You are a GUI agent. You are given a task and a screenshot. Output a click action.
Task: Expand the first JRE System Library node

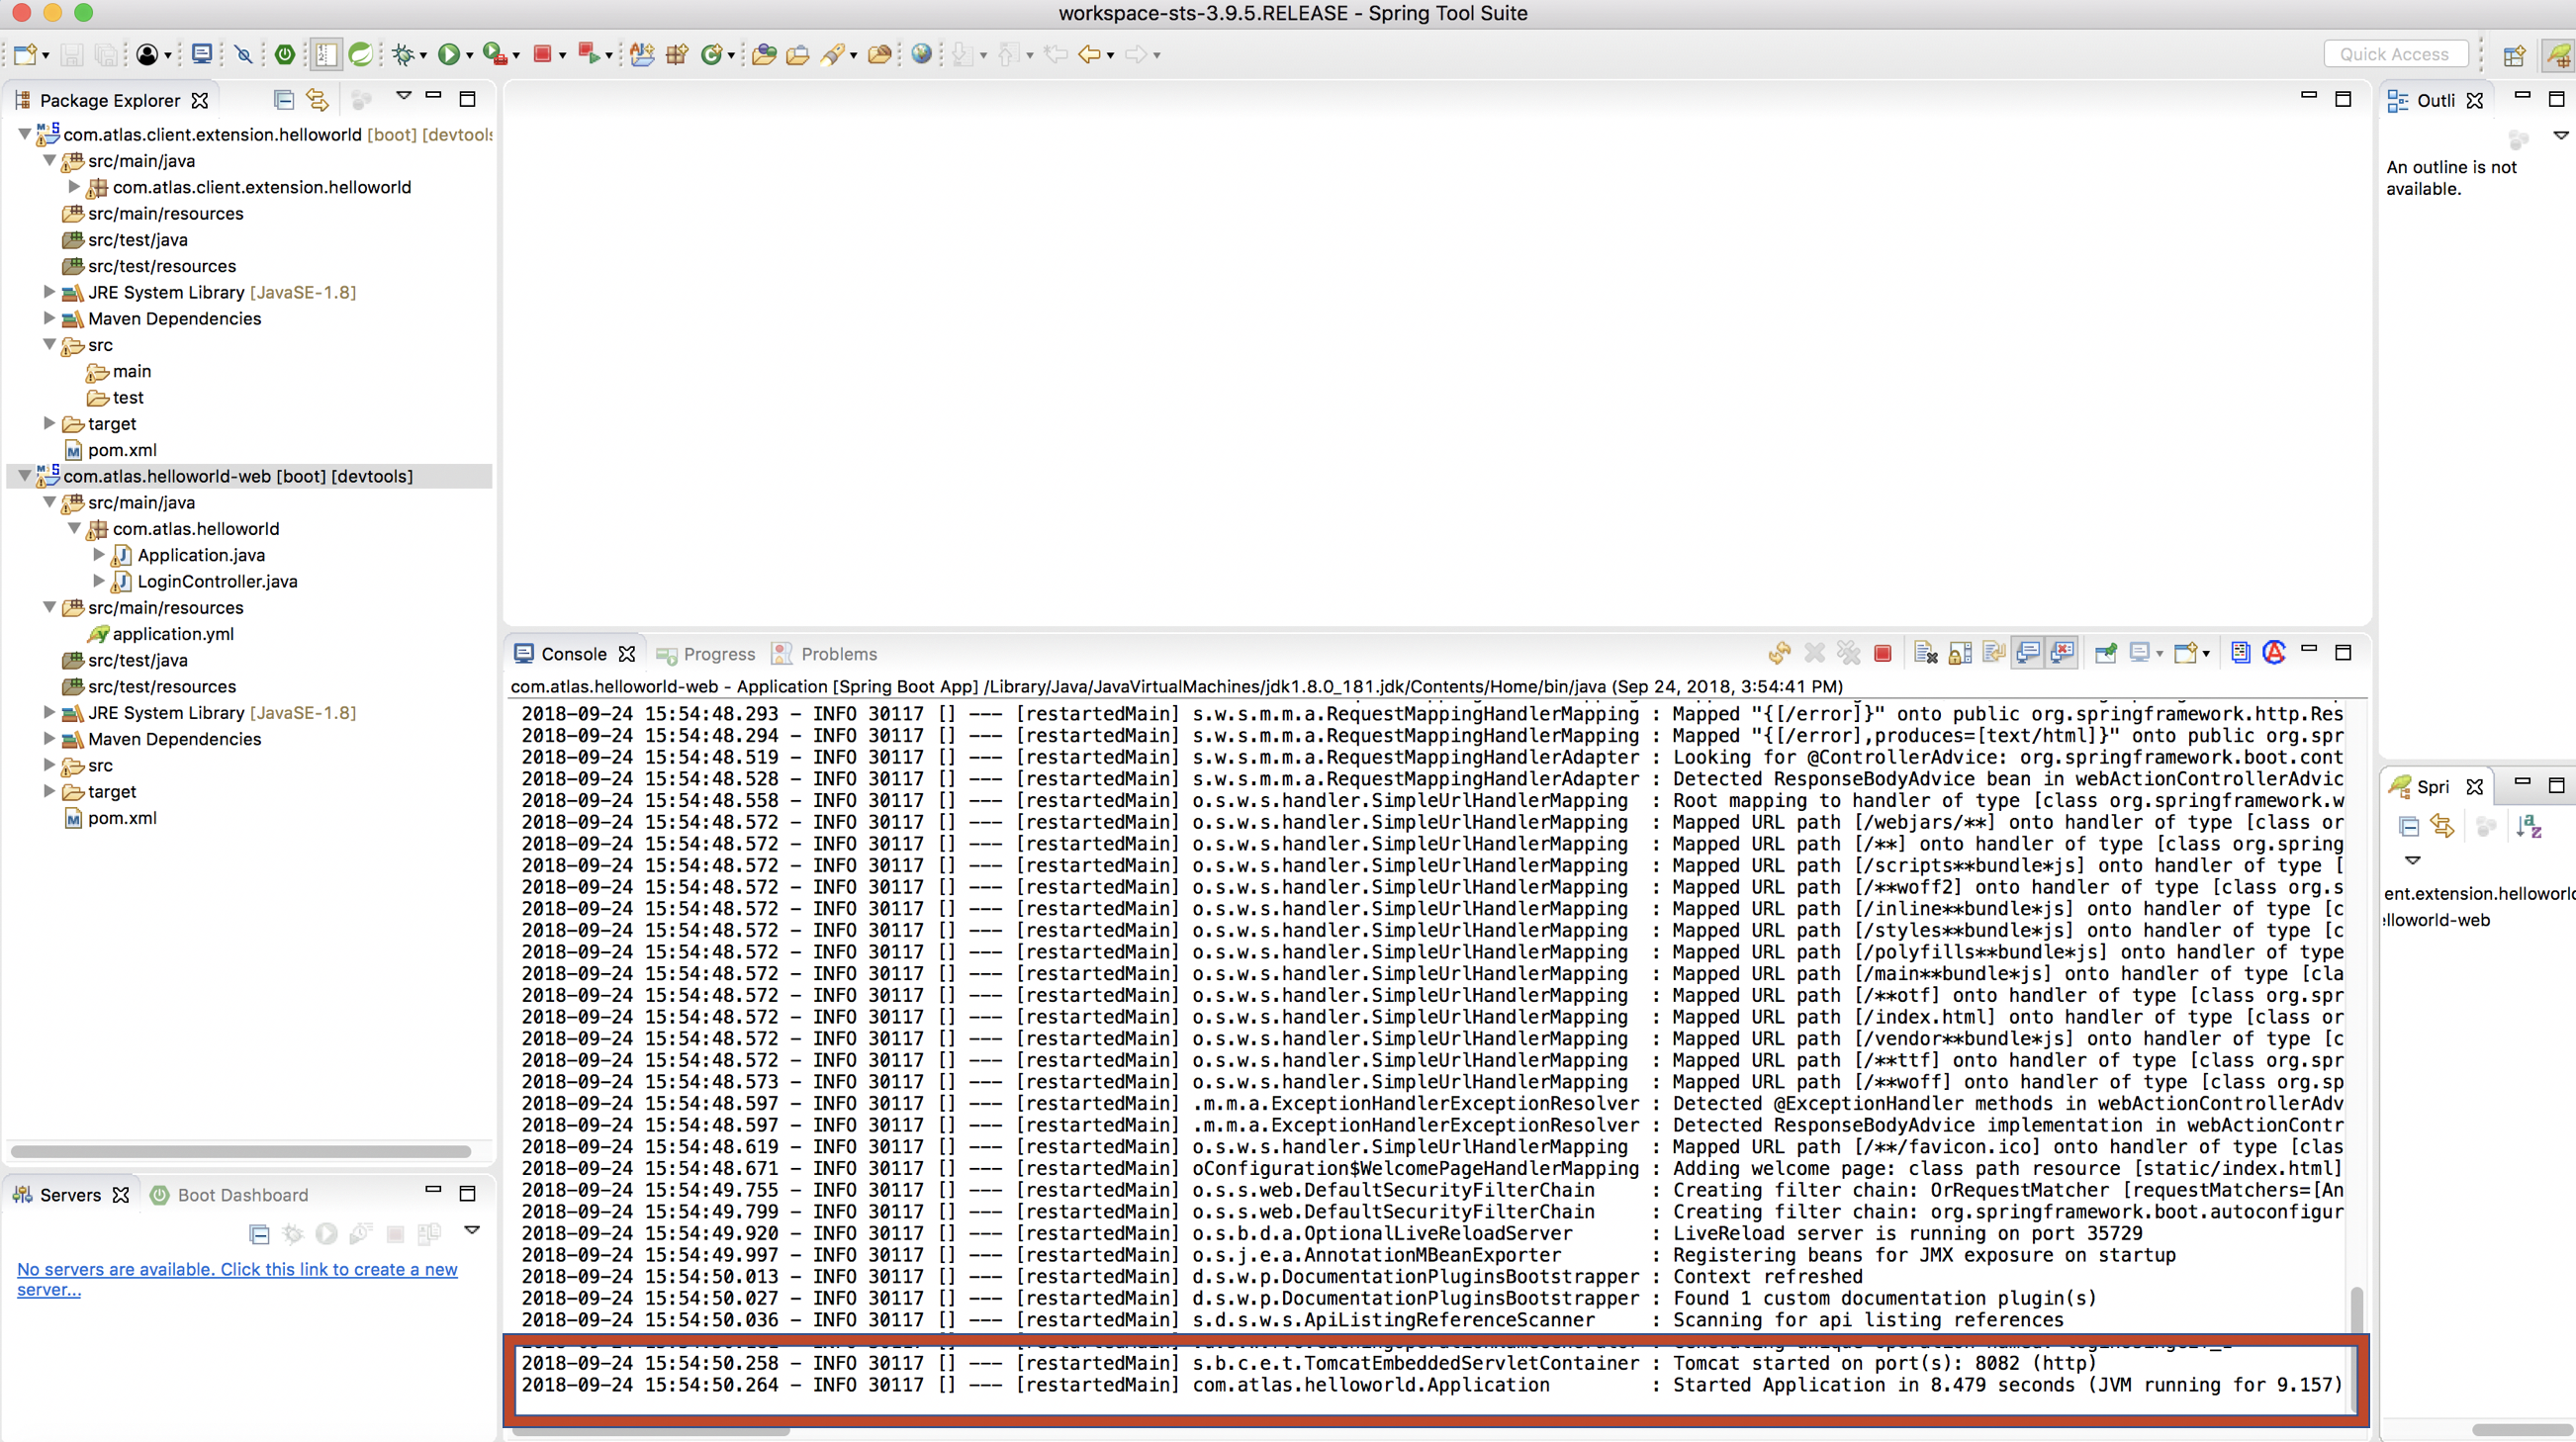pyautogui.click(x=49, y=292)
